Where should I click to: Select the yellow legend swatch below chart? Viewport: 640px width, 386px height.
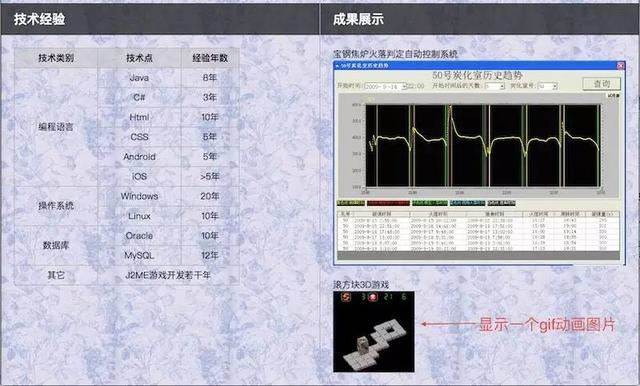351,203
